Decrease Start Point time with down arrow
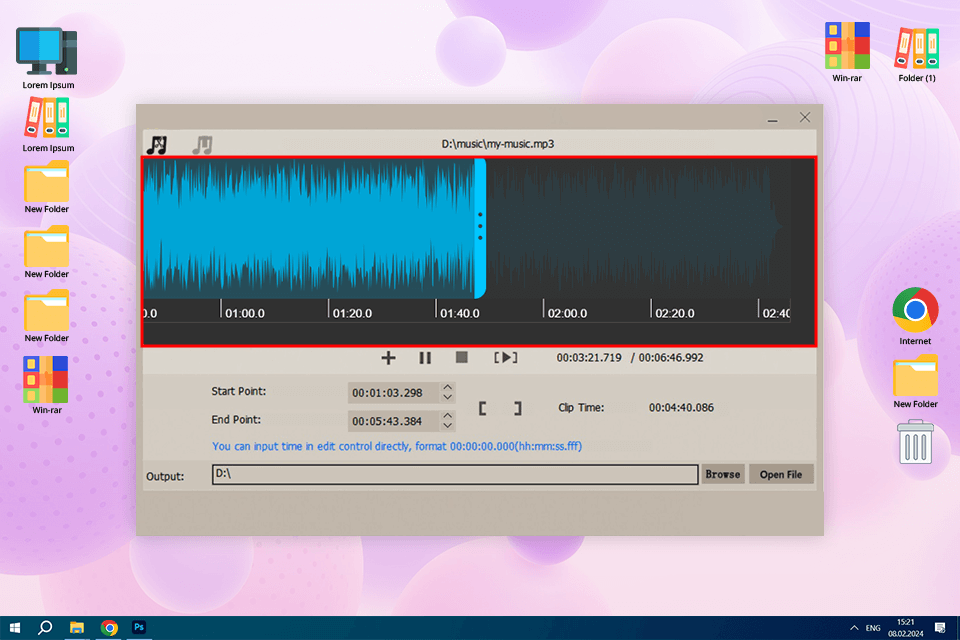 click(x=448, y=397)
